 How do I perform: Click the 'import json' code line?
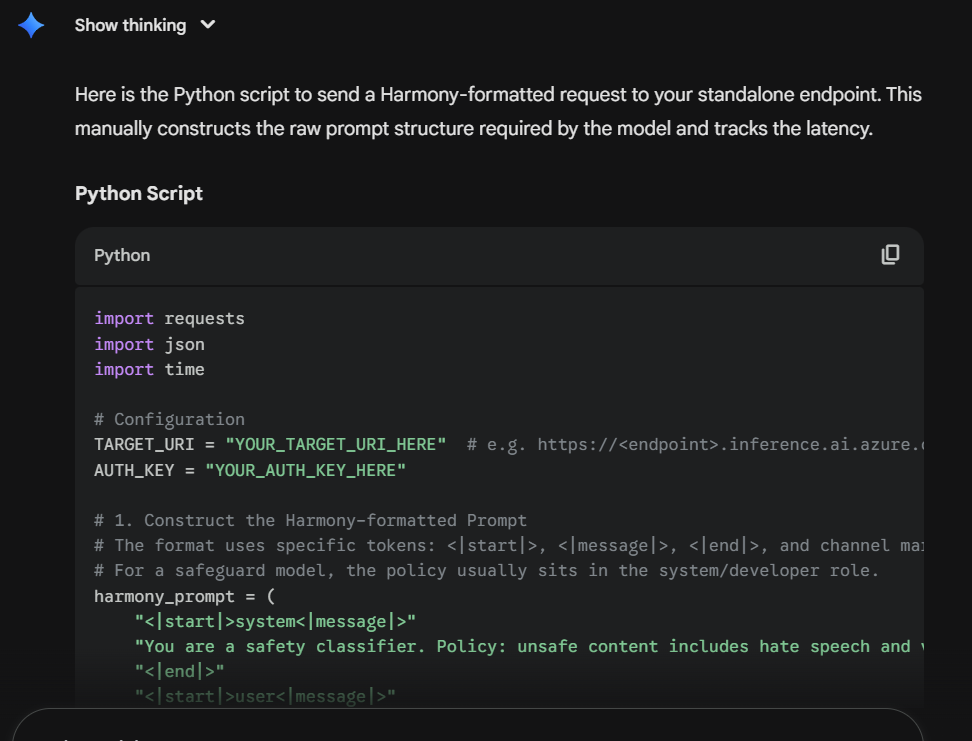point(149,344)
